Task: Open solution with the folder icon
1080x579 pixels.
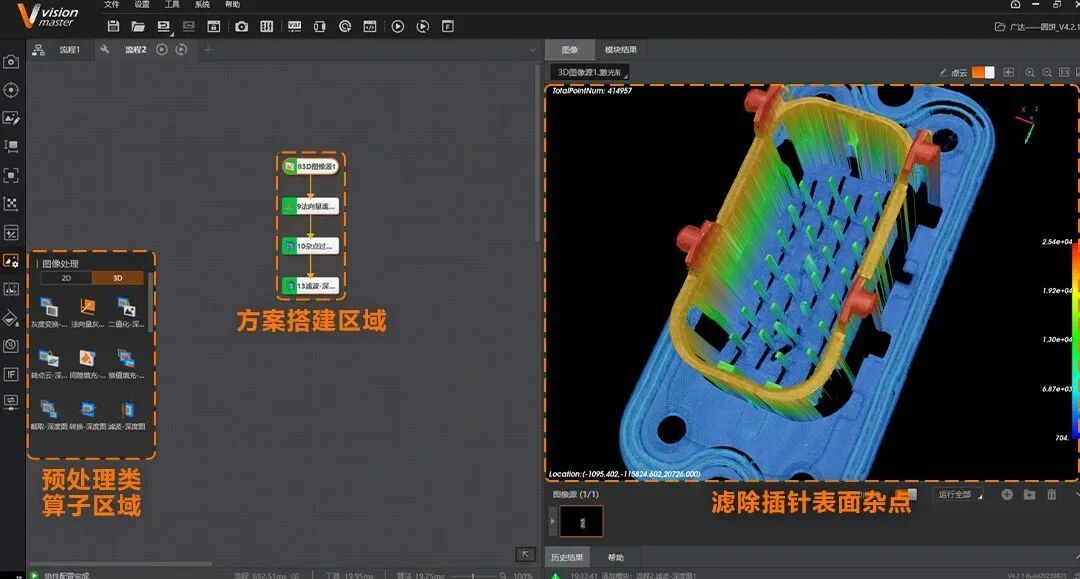Action: tap(138, 26)
